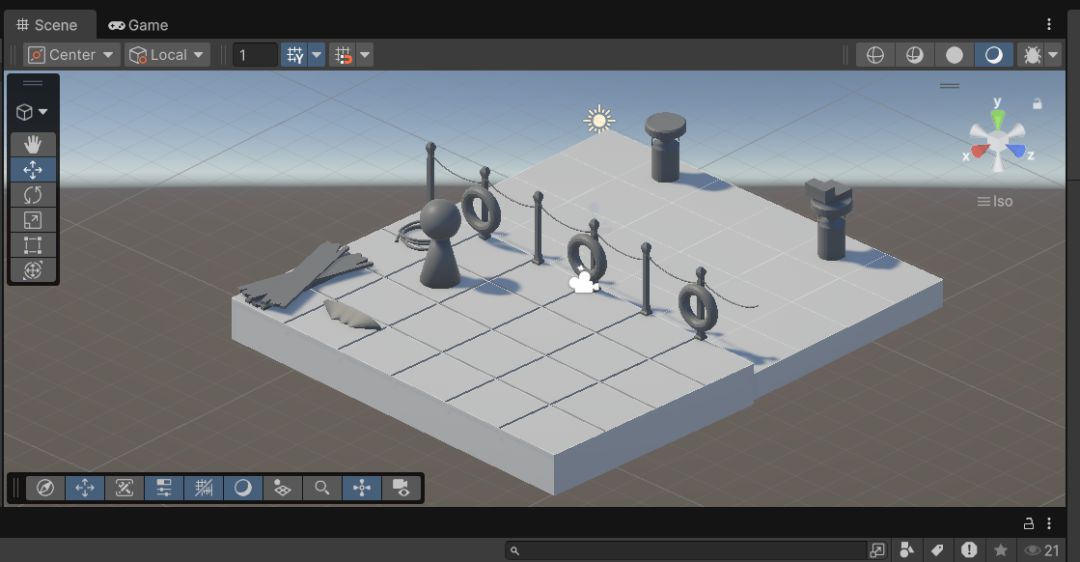Switch to the Scene tab
Screen dimensions: 1080x562
pyautogui.click(x=47, y=25)
